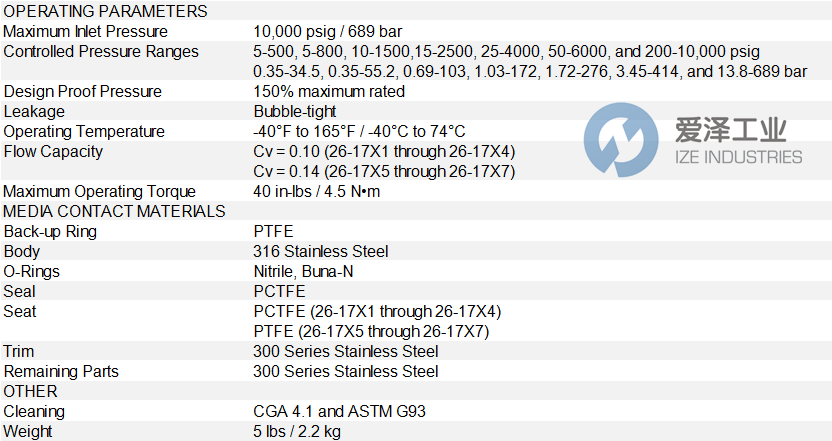Select the Maximum Operating Torque label
The width and height of the screenshot is (832, 441).
point(100,191)
